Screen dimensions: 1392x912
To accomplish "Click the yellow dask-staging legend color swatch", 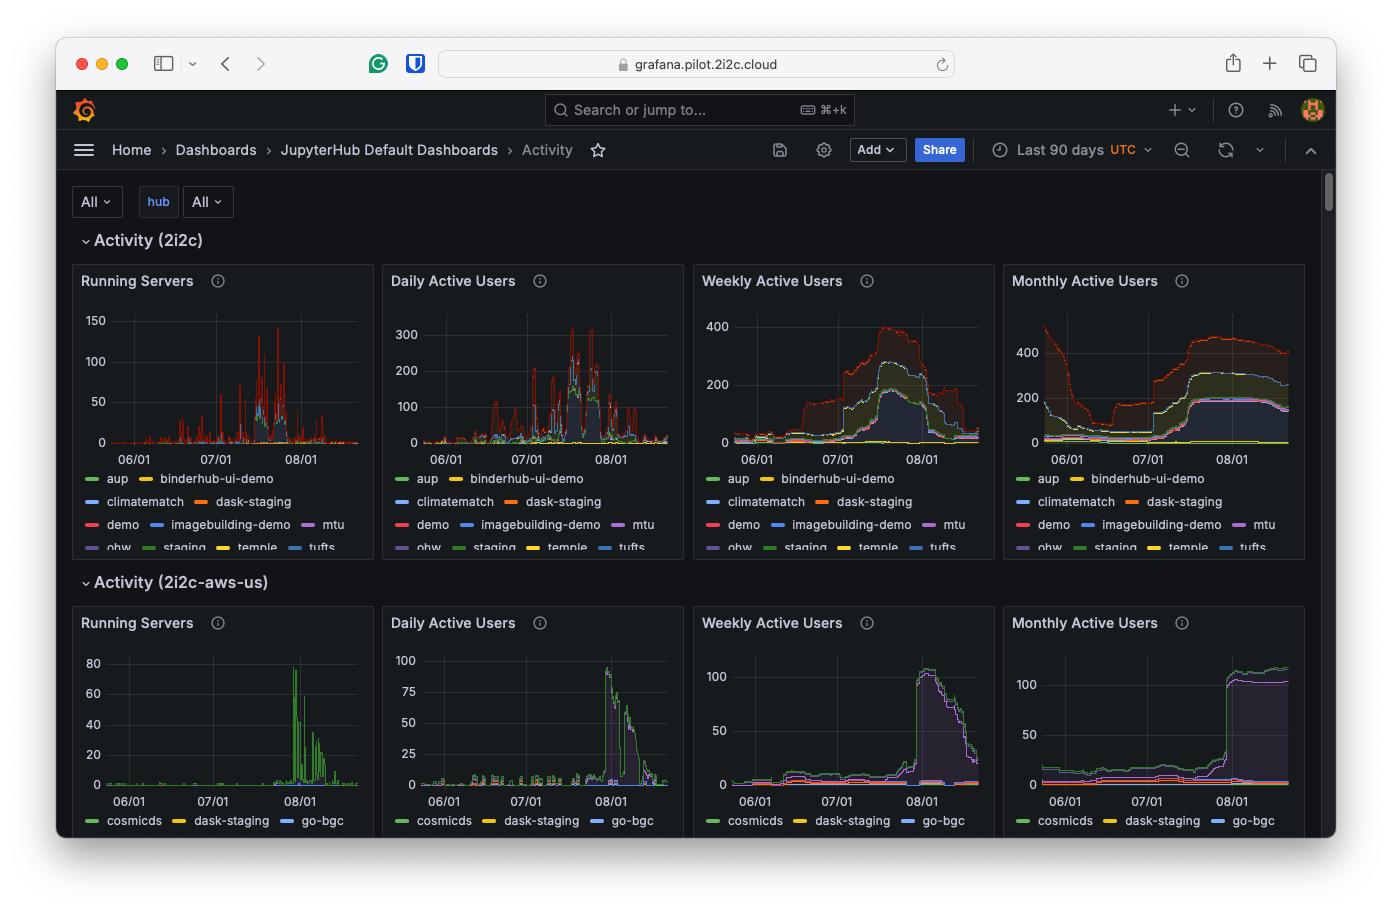I will point(179,821).
